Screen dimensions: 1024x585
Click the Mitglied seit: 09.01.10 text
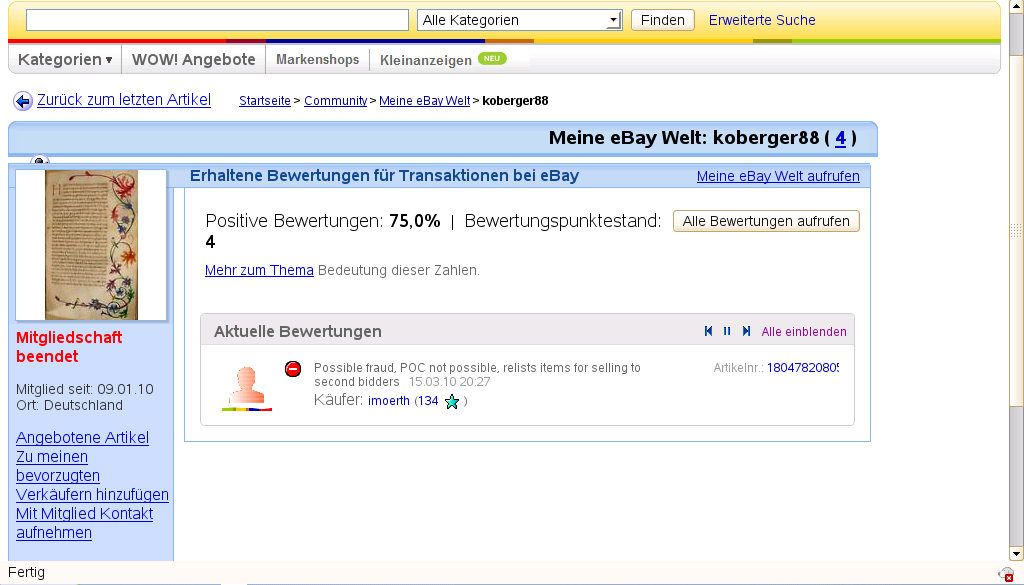pos(85,389)
